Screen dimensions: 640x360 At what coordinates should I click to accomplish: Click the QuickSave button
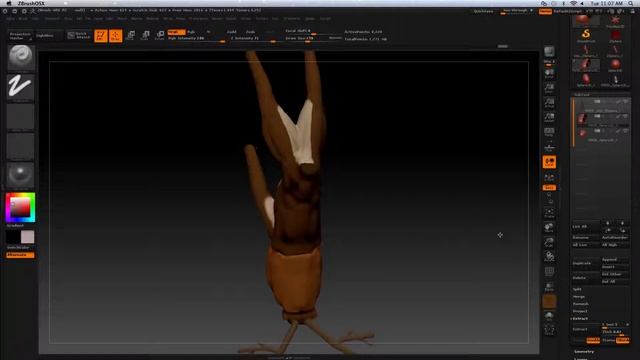click(x=484, y=11)
